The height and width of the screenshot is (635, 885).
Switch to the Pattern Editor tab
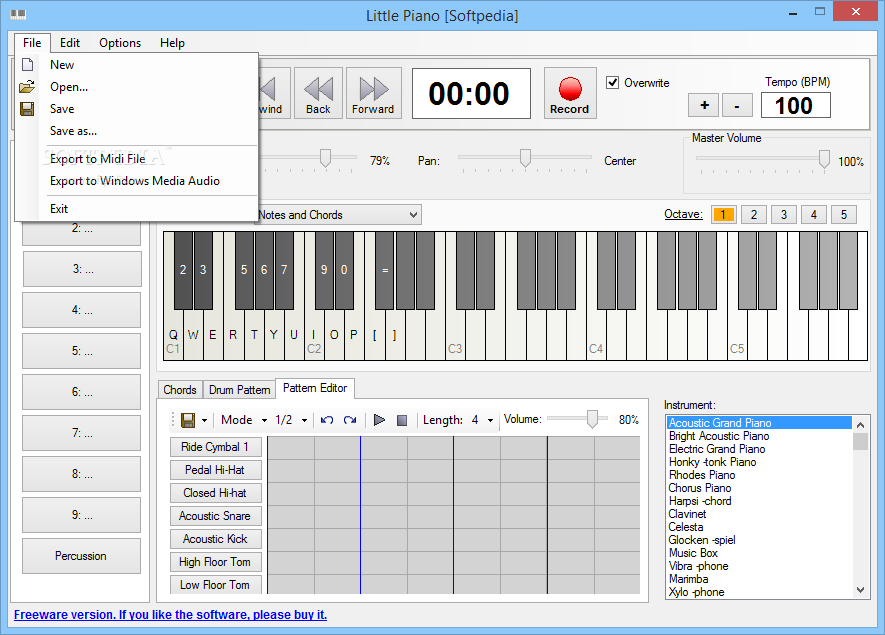pyautogui.click(x=315, y=388)
